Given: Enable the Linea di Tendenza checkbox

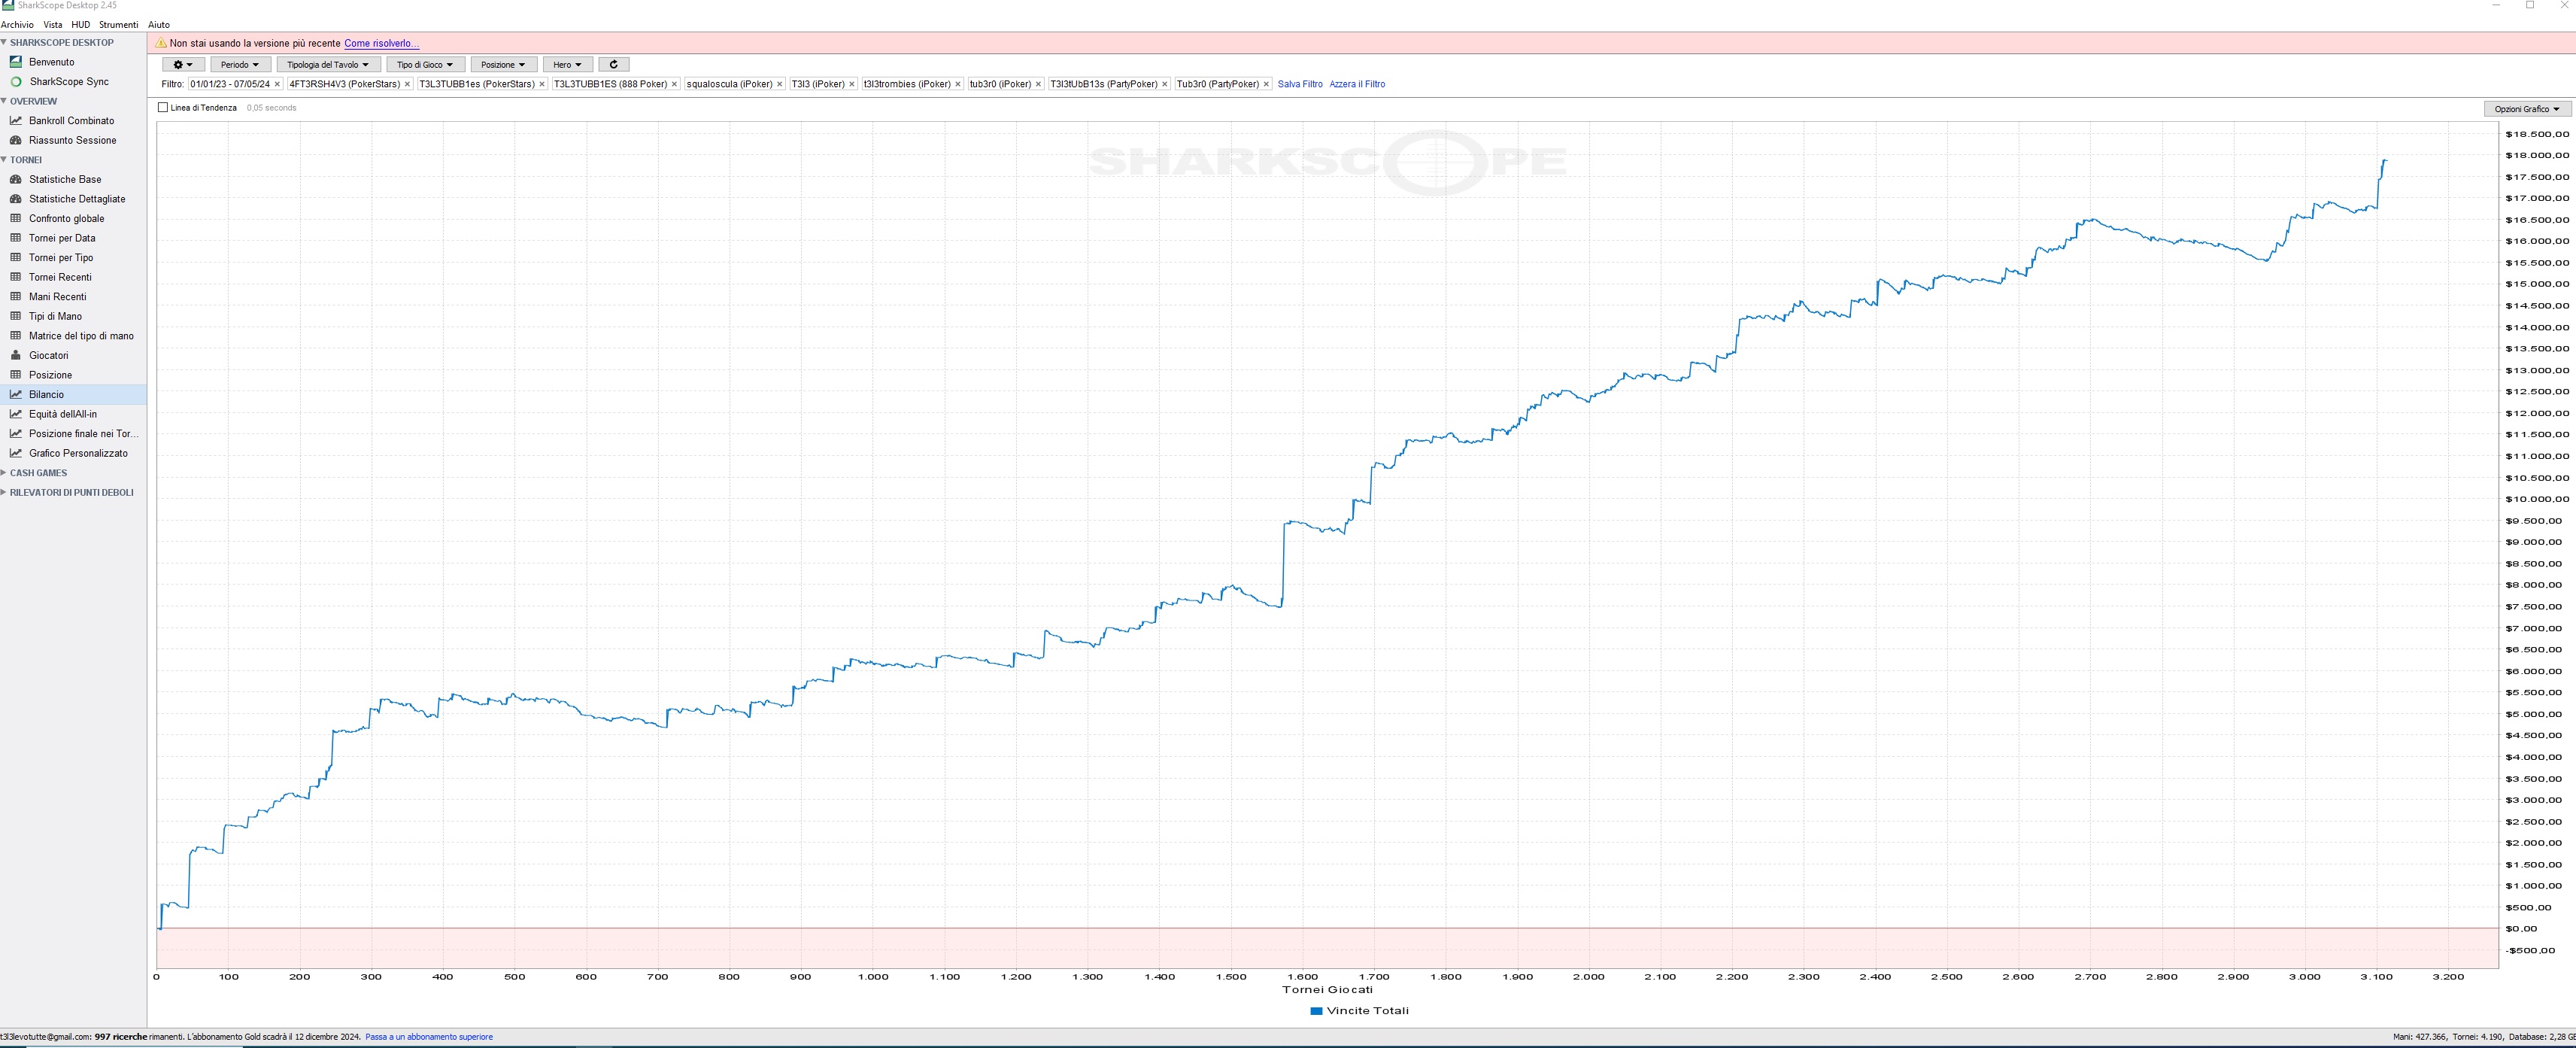Looking at the screenshot, I should coord(163,108).
